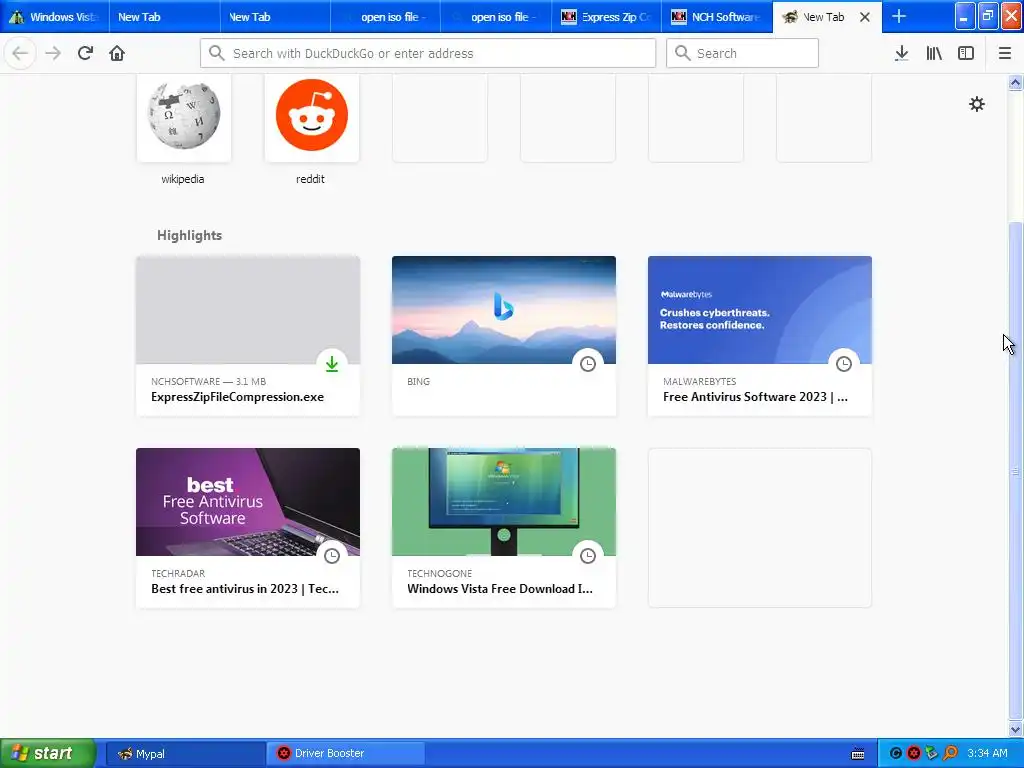Viewport: 1024px width, 768px height.
Task: Click the magnifier icon in the address bar
Action: [217, 53]
